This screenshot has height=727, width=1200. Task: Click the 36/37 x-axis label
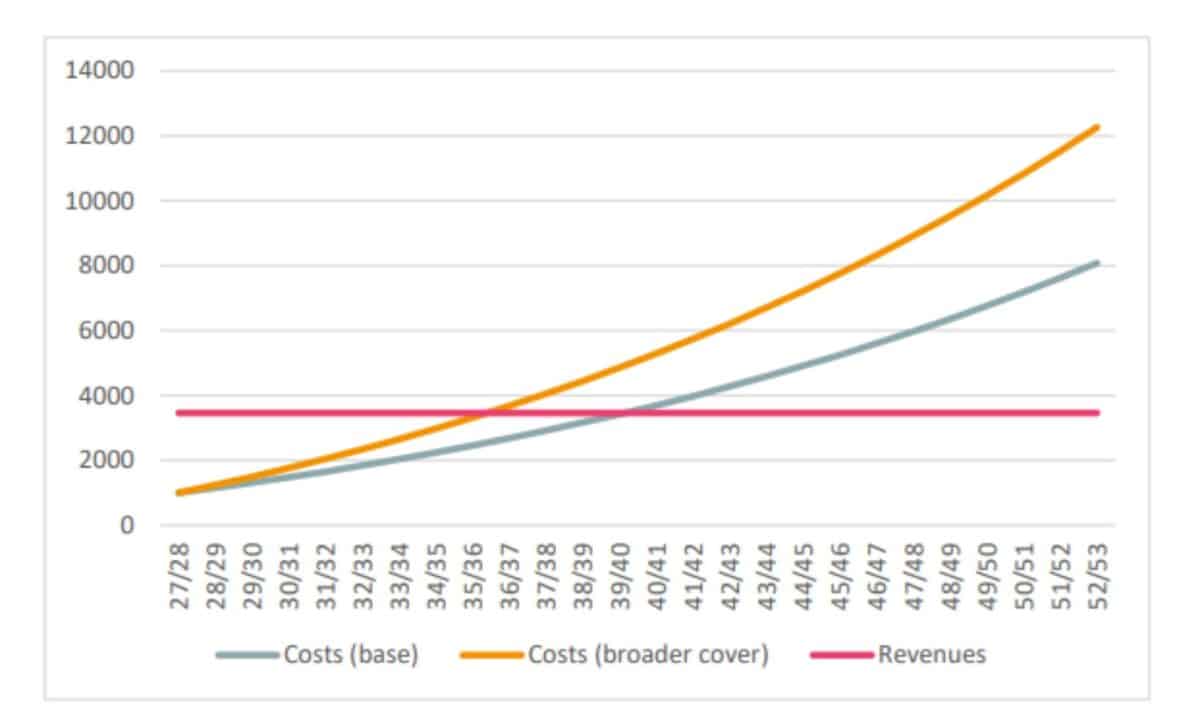(x=511, y=577)
